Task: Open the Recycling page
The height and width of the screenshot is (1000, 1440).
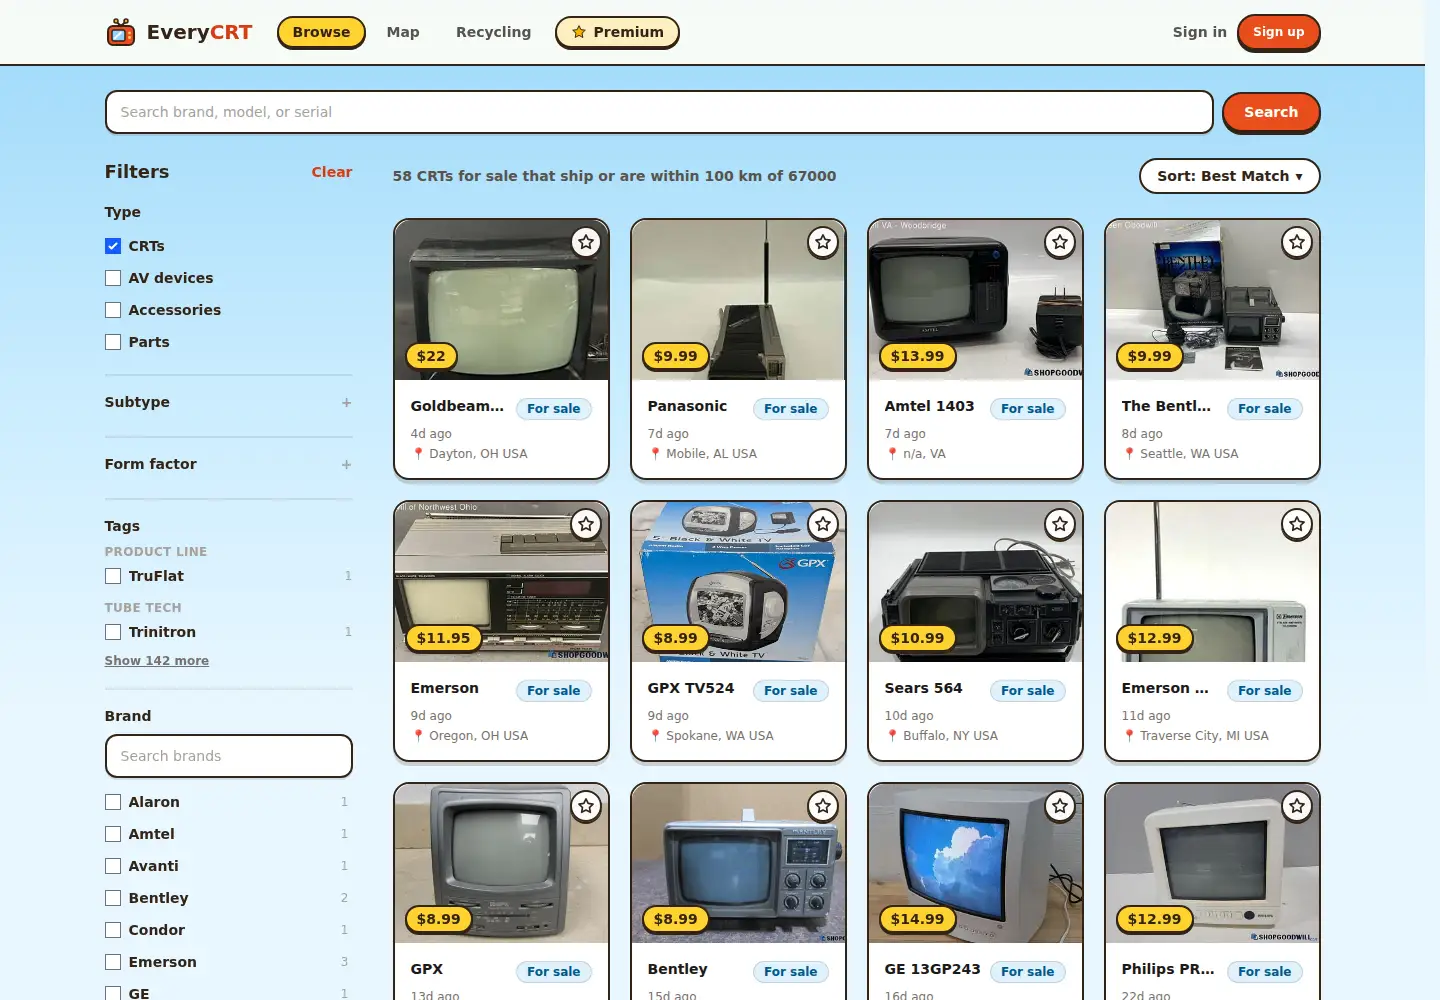Action: pos(493,32)
